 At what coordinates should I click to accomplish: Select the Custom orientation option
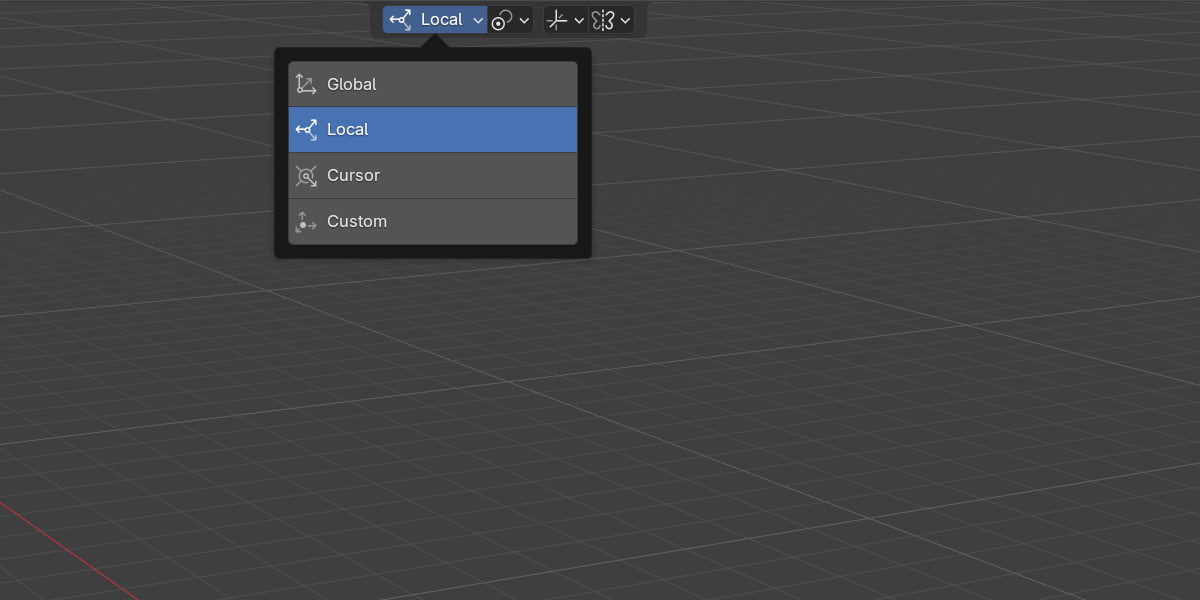tap(433, 222)
